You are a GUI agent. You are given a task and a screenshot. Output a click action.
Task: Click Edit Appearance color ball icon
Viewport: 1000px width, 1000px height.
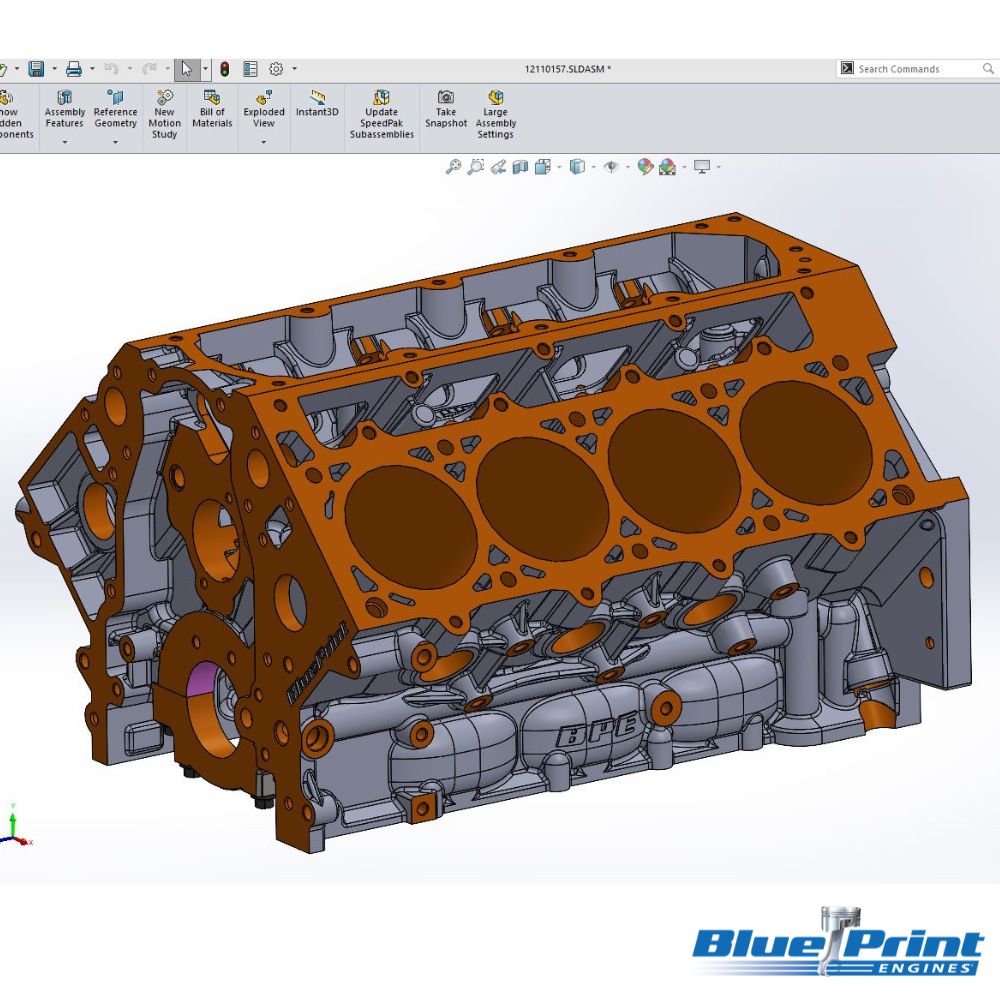pos(645,167)
